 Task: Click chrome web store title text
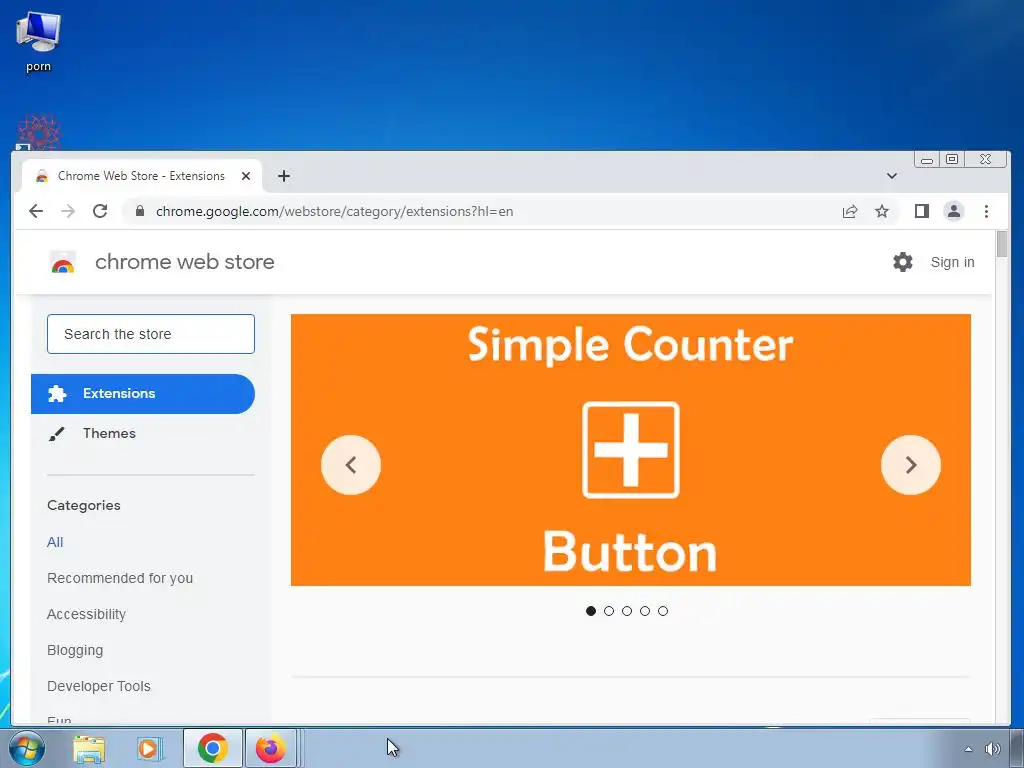pyautogui.click(x=185, y=262)
